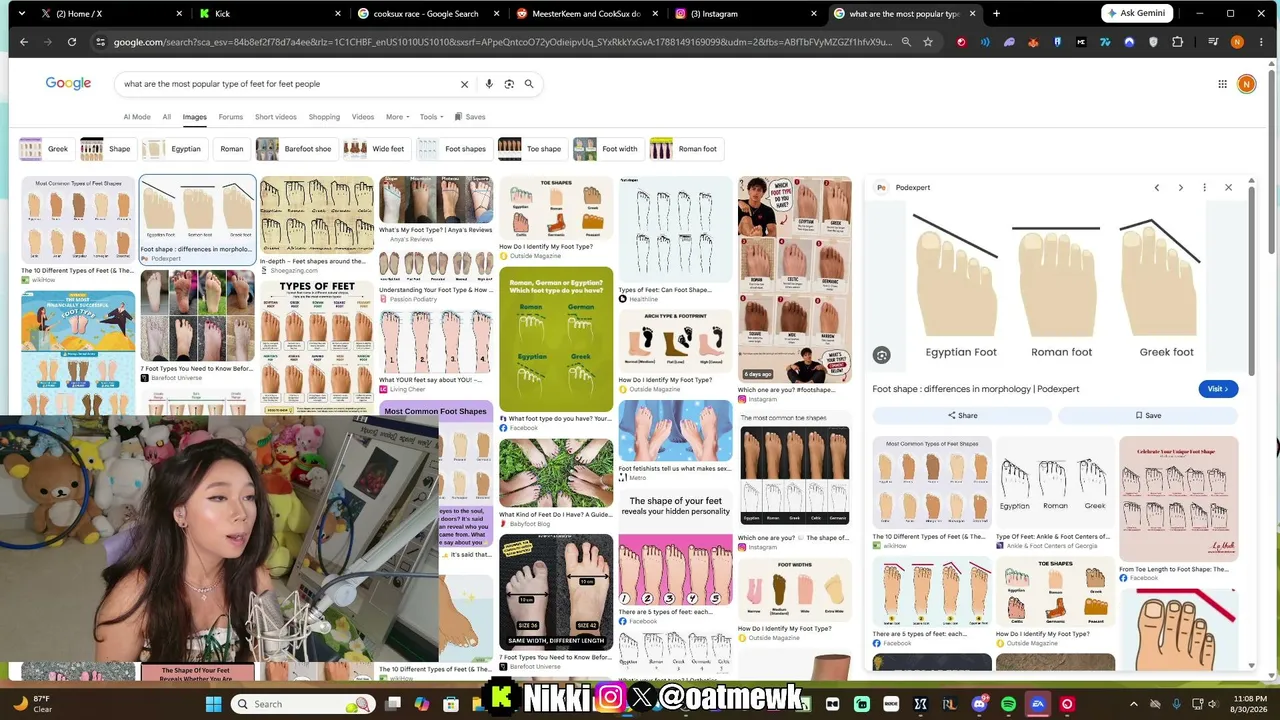
Task: Open a new browser tab
Action: click(x=996, y=14)
